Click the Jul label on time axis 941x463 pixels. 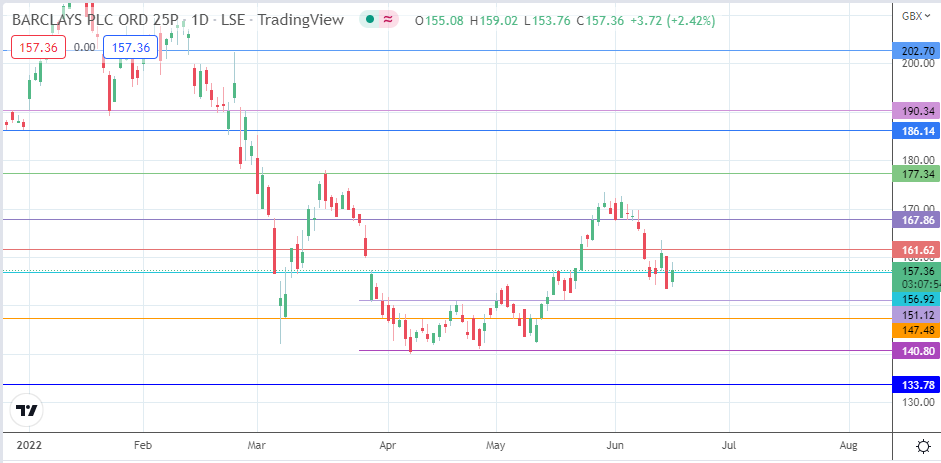pyautogui.click(x=729, y=445)
